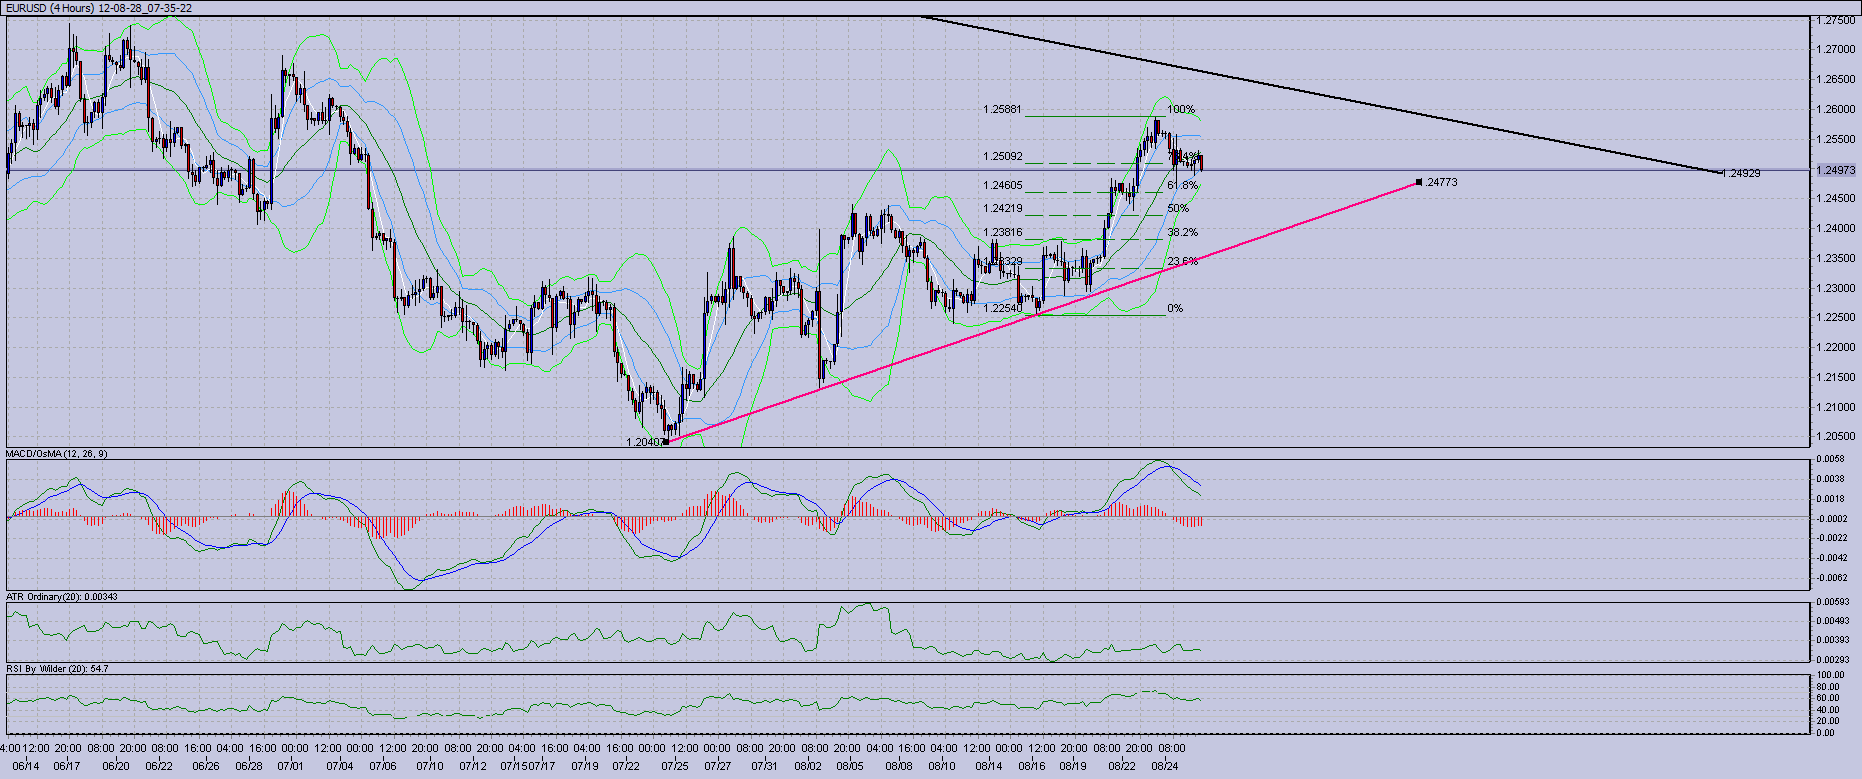1862x779 pixels.
Task: Click the ATR Ordinary(20) indicator label
Action: 62,597
